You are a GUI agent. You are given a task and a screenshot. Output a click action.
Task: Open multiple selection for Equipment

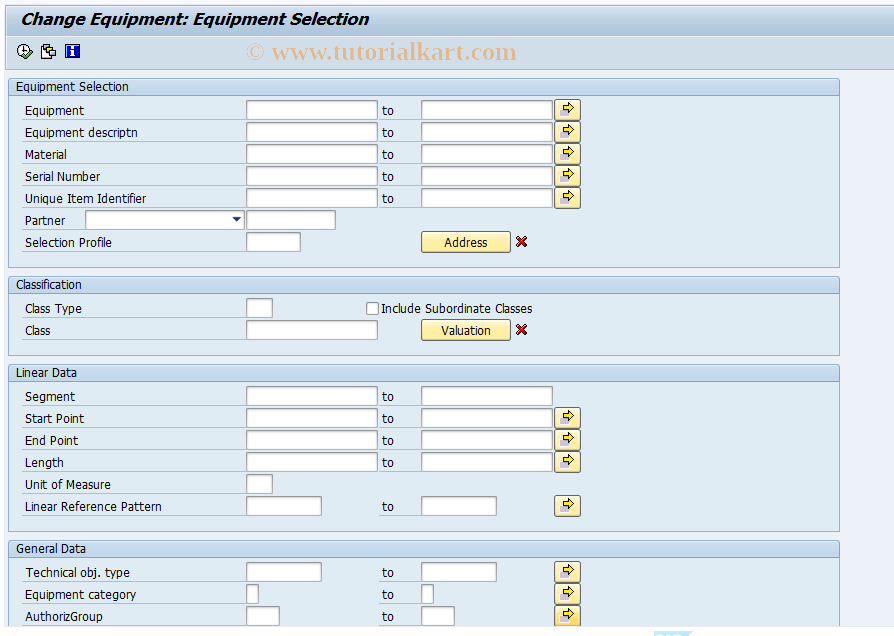[x=567, y=109]
